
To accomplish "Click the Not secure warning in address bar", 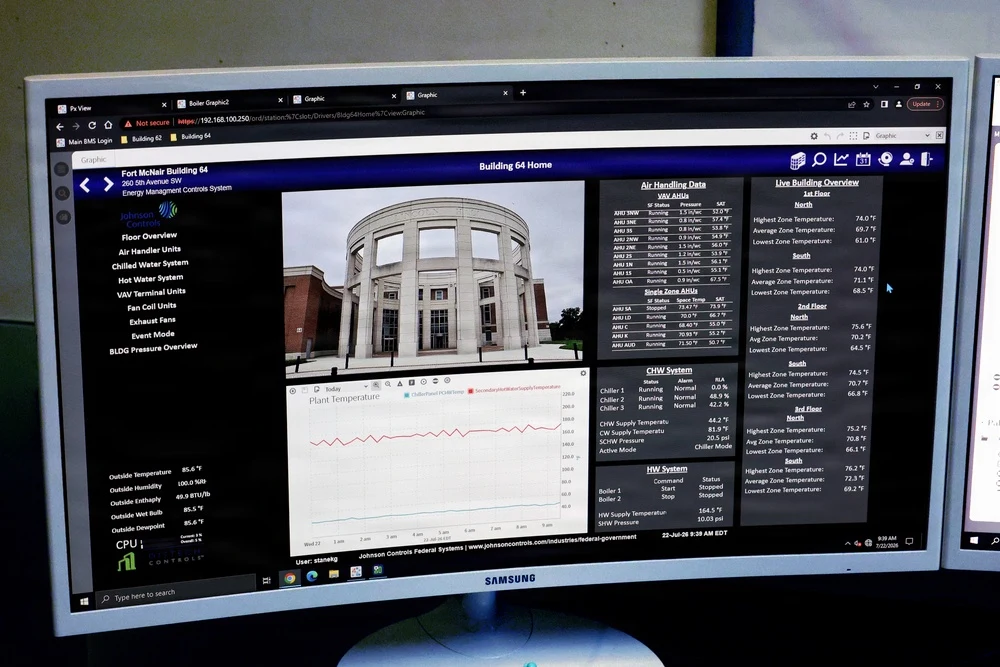I will pyautogui.click(x=147, y=123).
